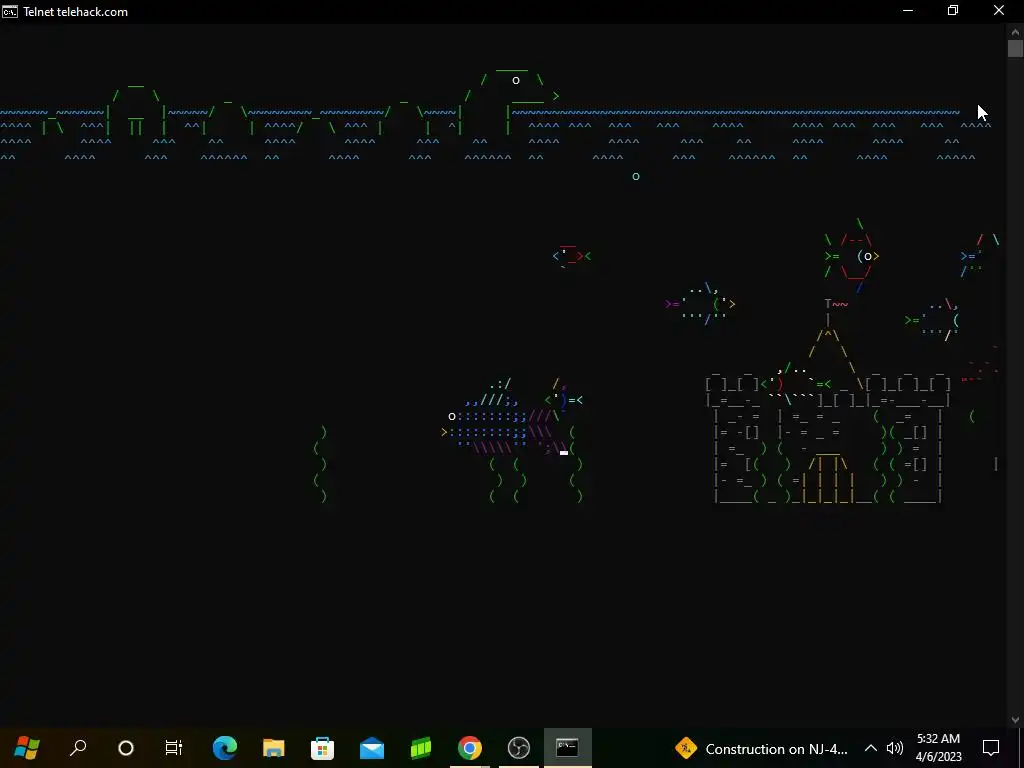The height and width of the screenshot is (768, 1024).
Task: Minimize the Telnet window
Action: pyautogui.click(x=908, y=11)
